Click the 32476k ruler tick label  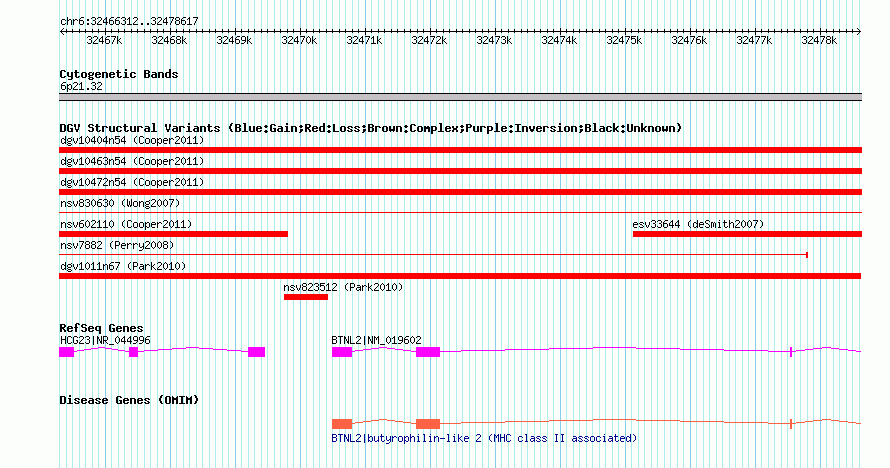coord(689,40)
